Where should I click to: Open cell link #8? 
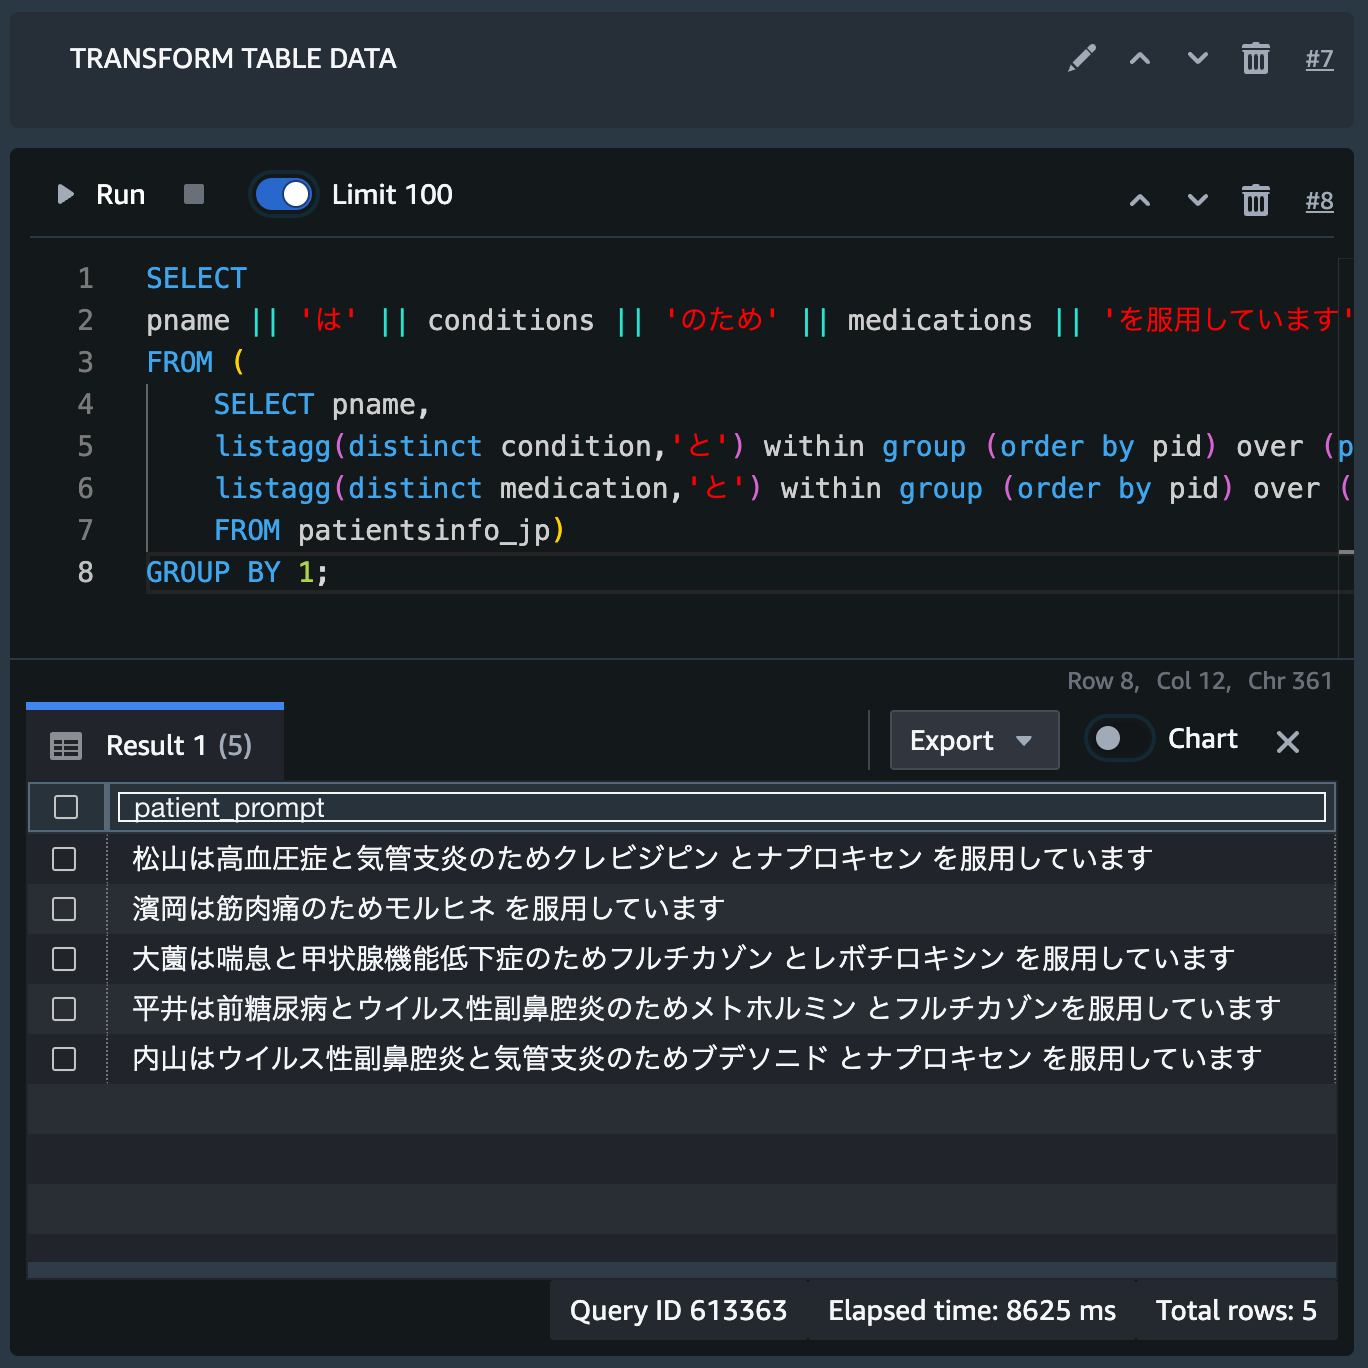pyautogui.click(x=1319, y=200)
